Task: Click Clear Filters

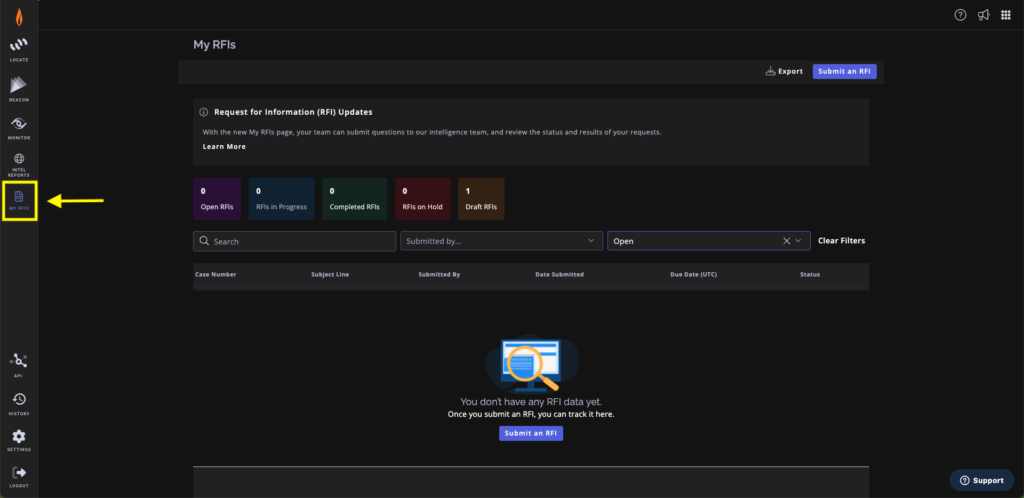Action: (x=841, y=241)
